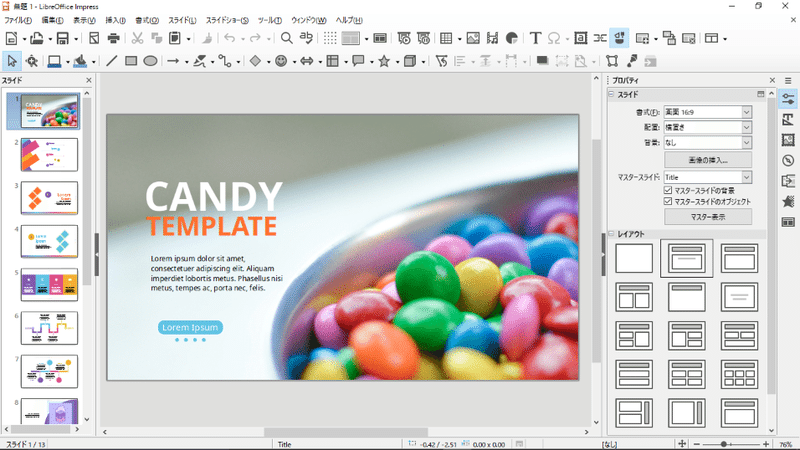Click the Fill Color bucket icon
Viewport: 800px width, 450px height.
[80, 61]
